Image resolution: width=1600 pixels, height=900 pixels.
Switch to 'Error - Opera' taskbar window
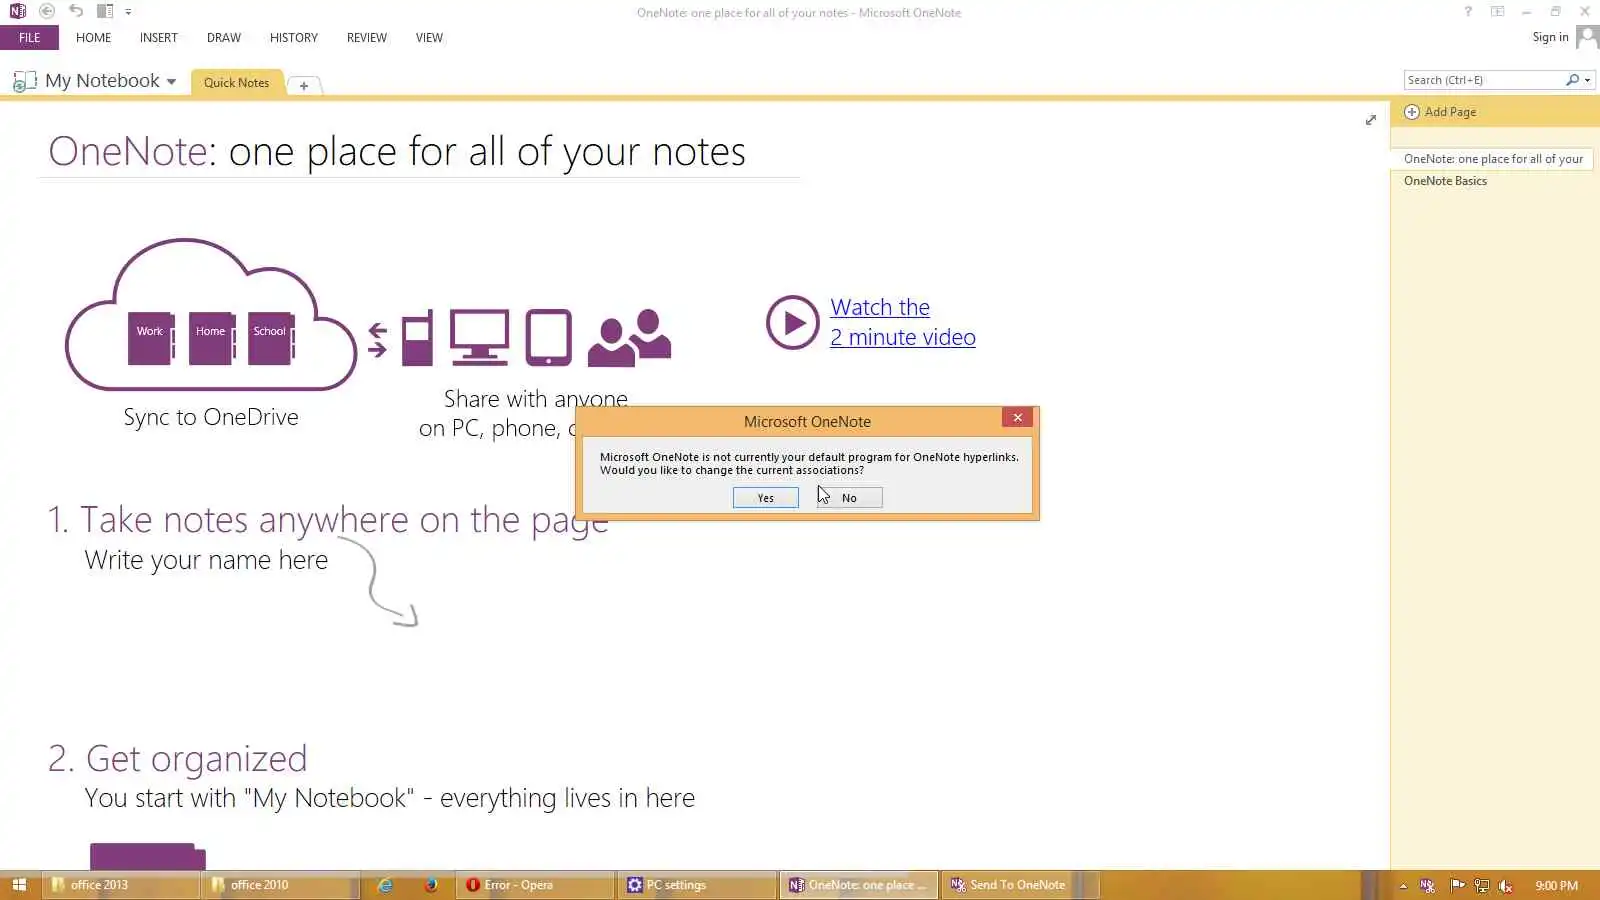click(537, 885)
